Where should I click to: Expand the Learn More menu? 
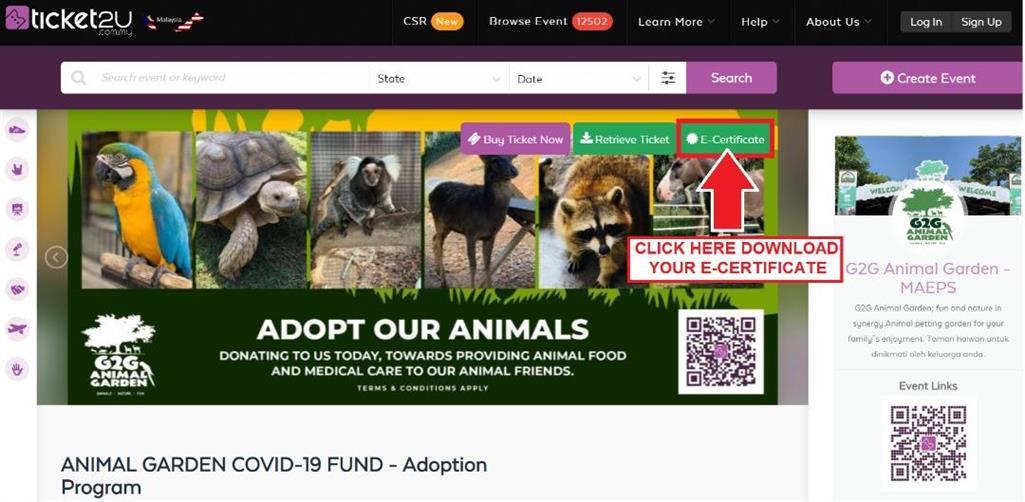[x=677, y=22]
